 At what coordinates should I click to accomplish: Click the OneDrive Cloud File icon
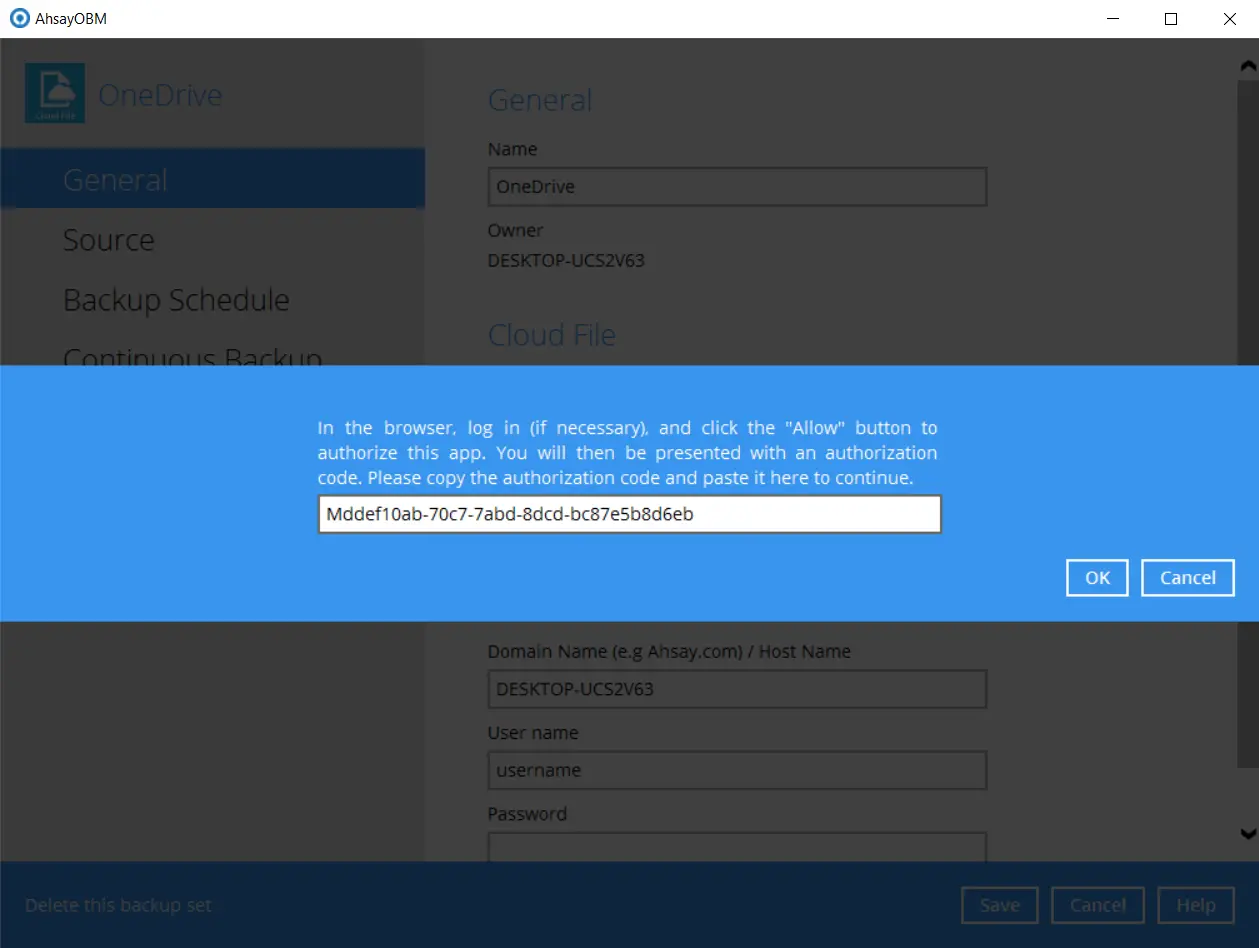point(54,92)
